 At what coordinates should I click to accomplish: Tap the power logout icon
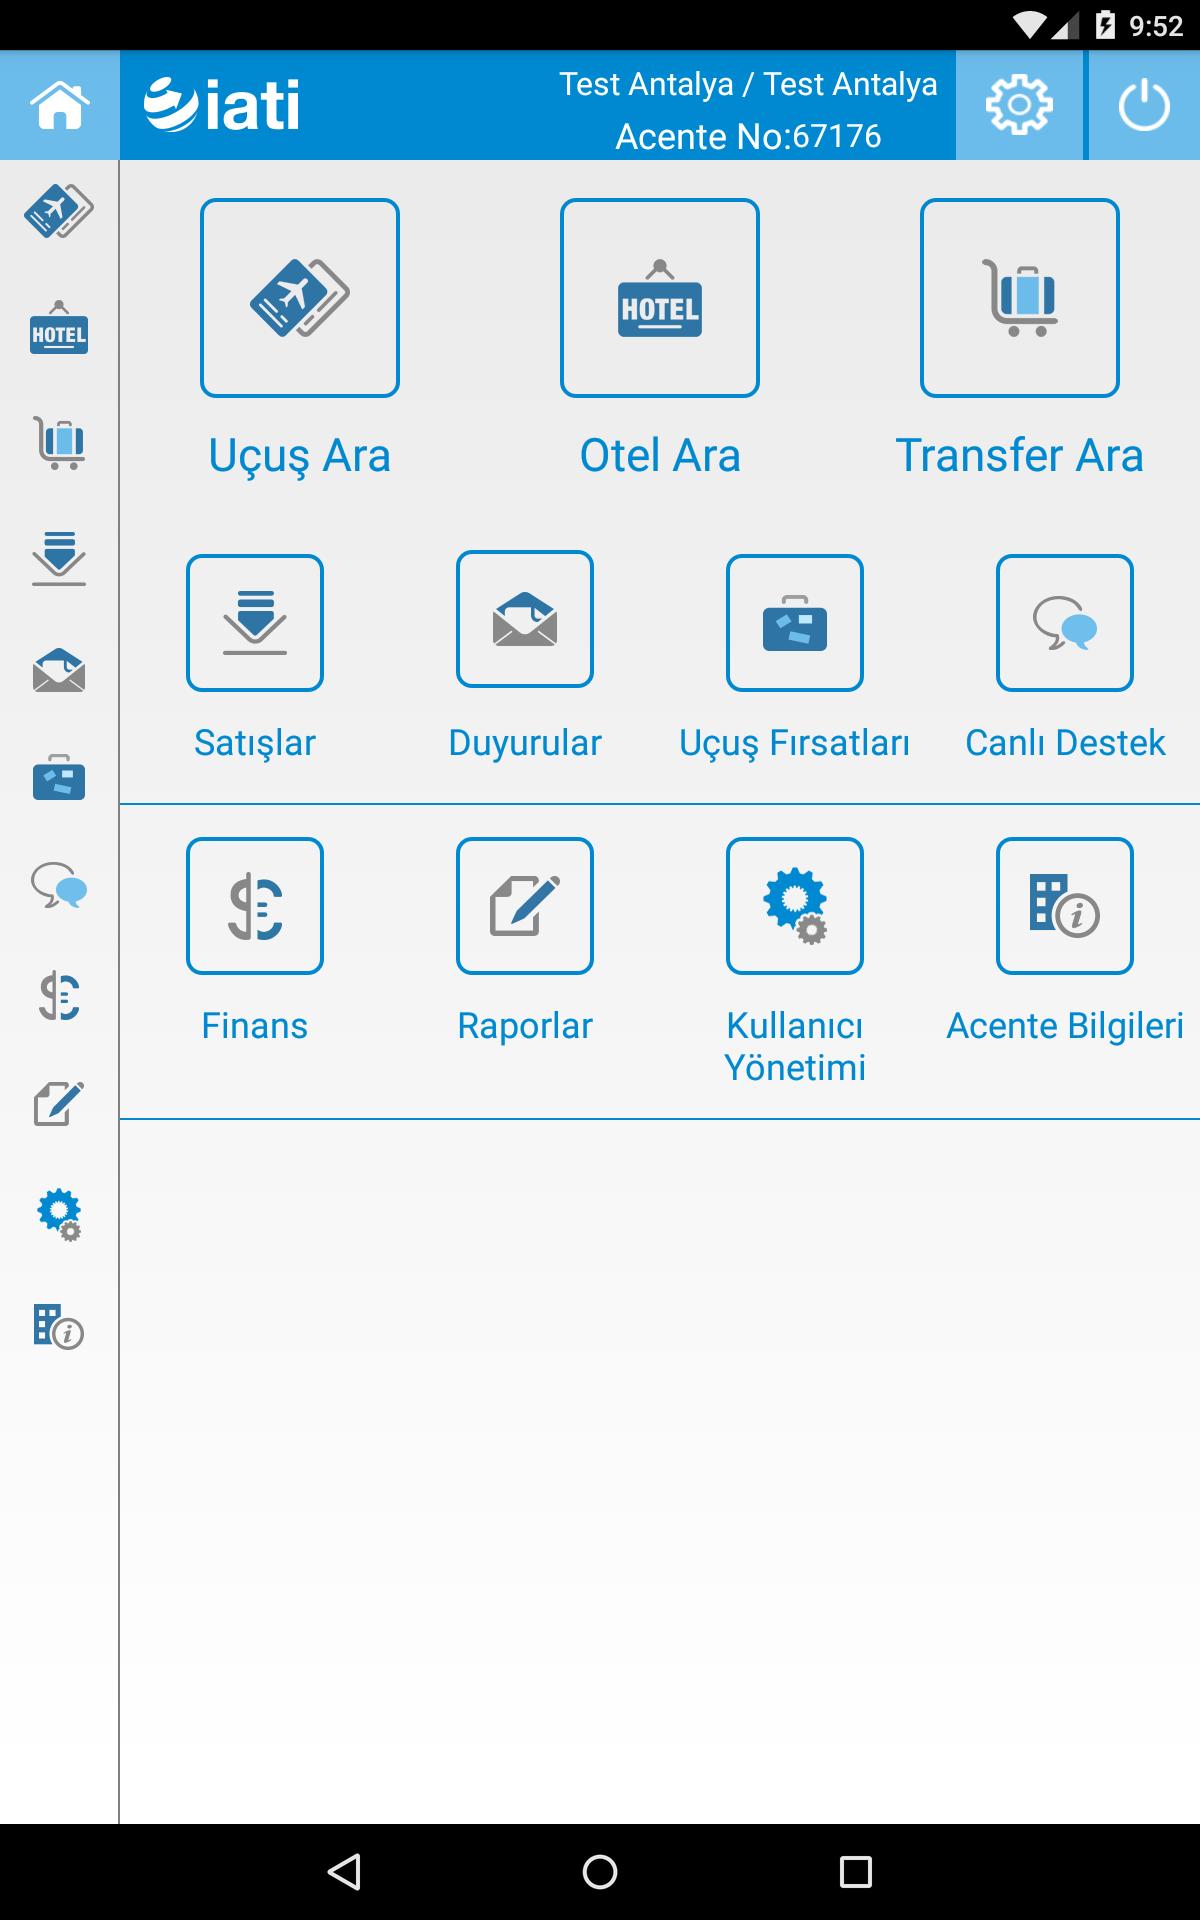pos(1144,105)
